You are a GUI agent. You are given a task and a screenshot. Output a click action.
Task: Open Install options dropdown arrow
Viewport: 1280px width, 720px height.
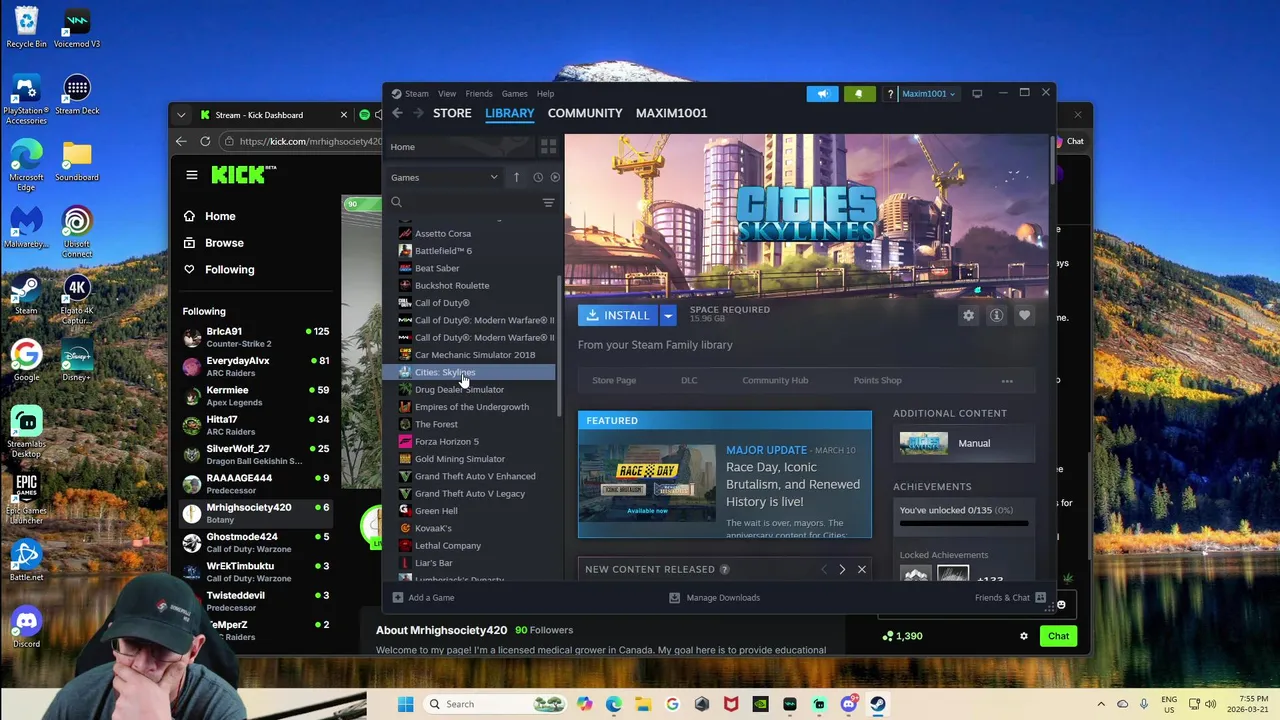pyautogui.click(x=668, y=316)
